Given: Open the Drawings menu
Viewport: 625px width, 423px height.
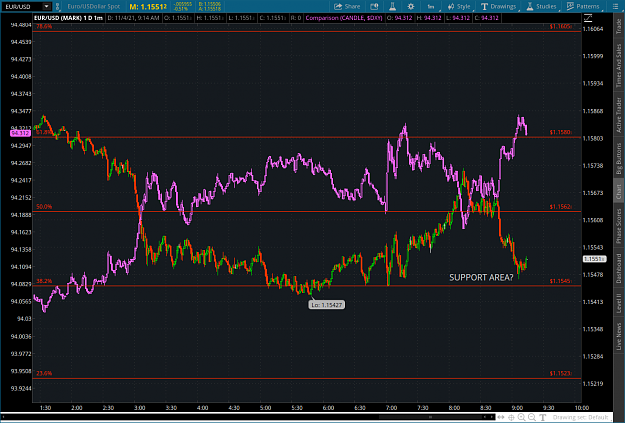Looking at the screenshot, I should 499,6.
